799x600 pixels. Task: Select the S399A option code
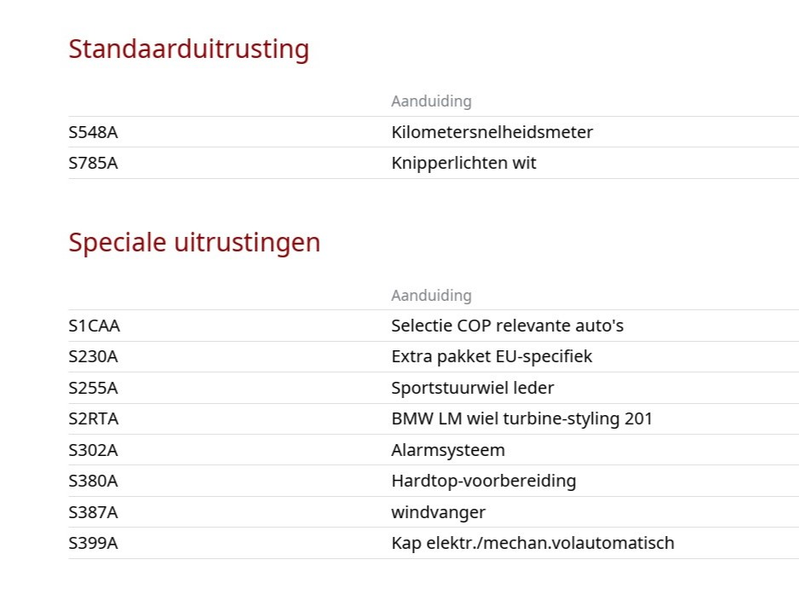(93, 543)
